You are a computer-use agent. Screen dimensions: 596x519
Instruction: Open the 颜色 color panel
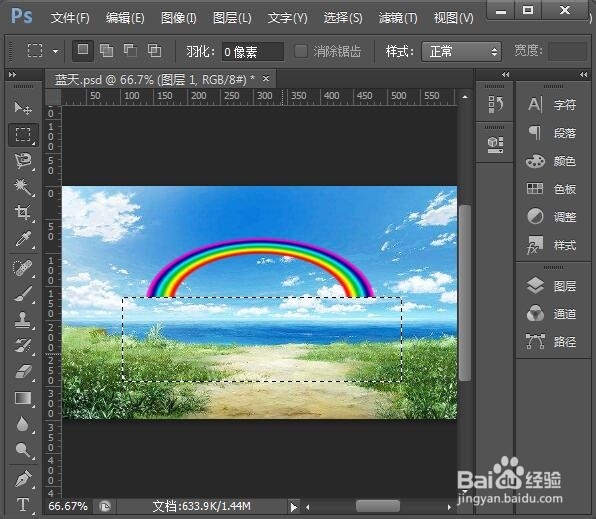552,161
